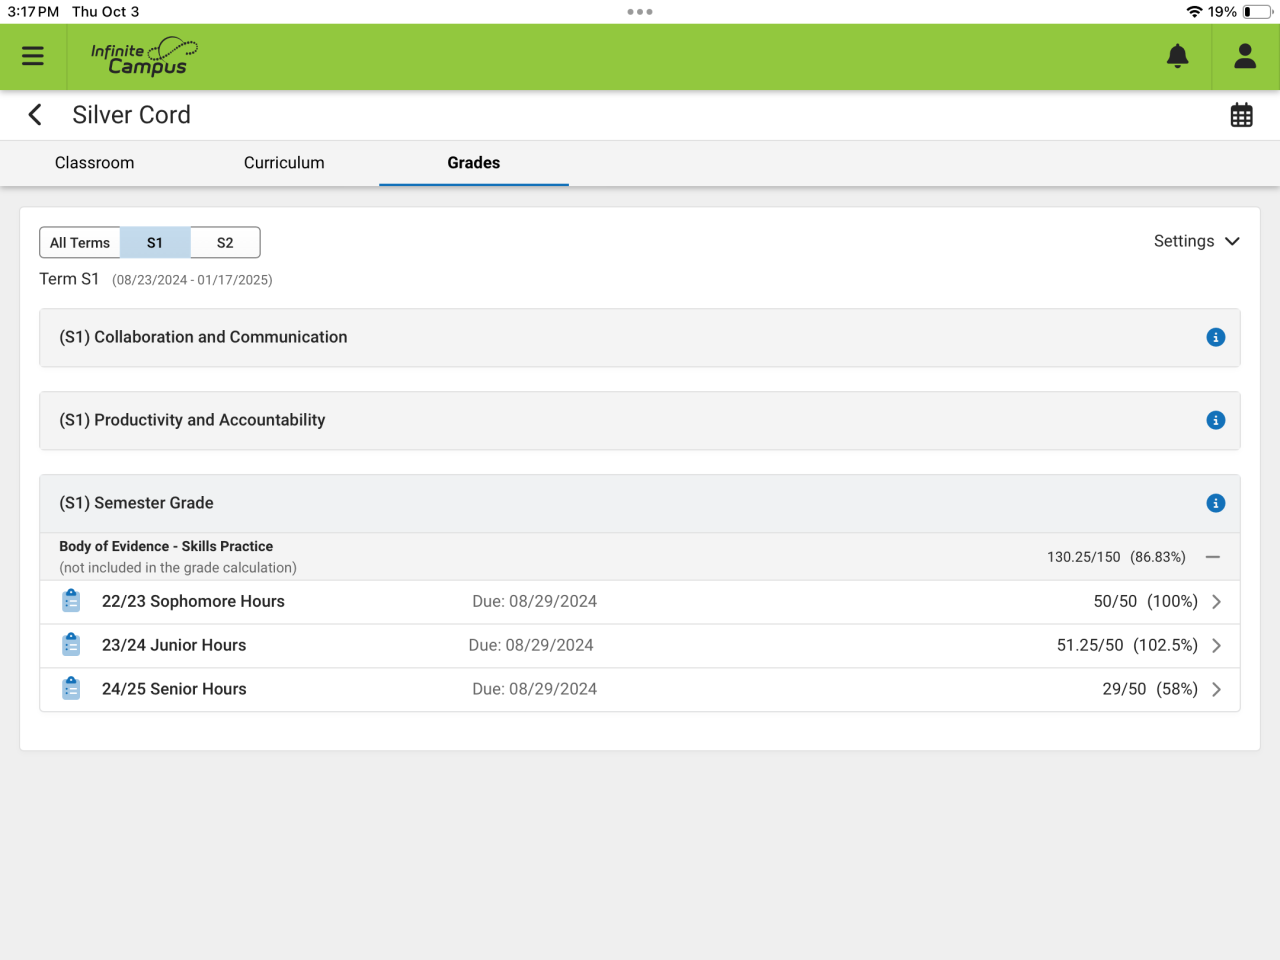The width and height of the screenshot is (1280, 960).
Task: Collapse Body of Evidence - Skills Practice
Action: pyautogui.click(x=1213, y=557)
